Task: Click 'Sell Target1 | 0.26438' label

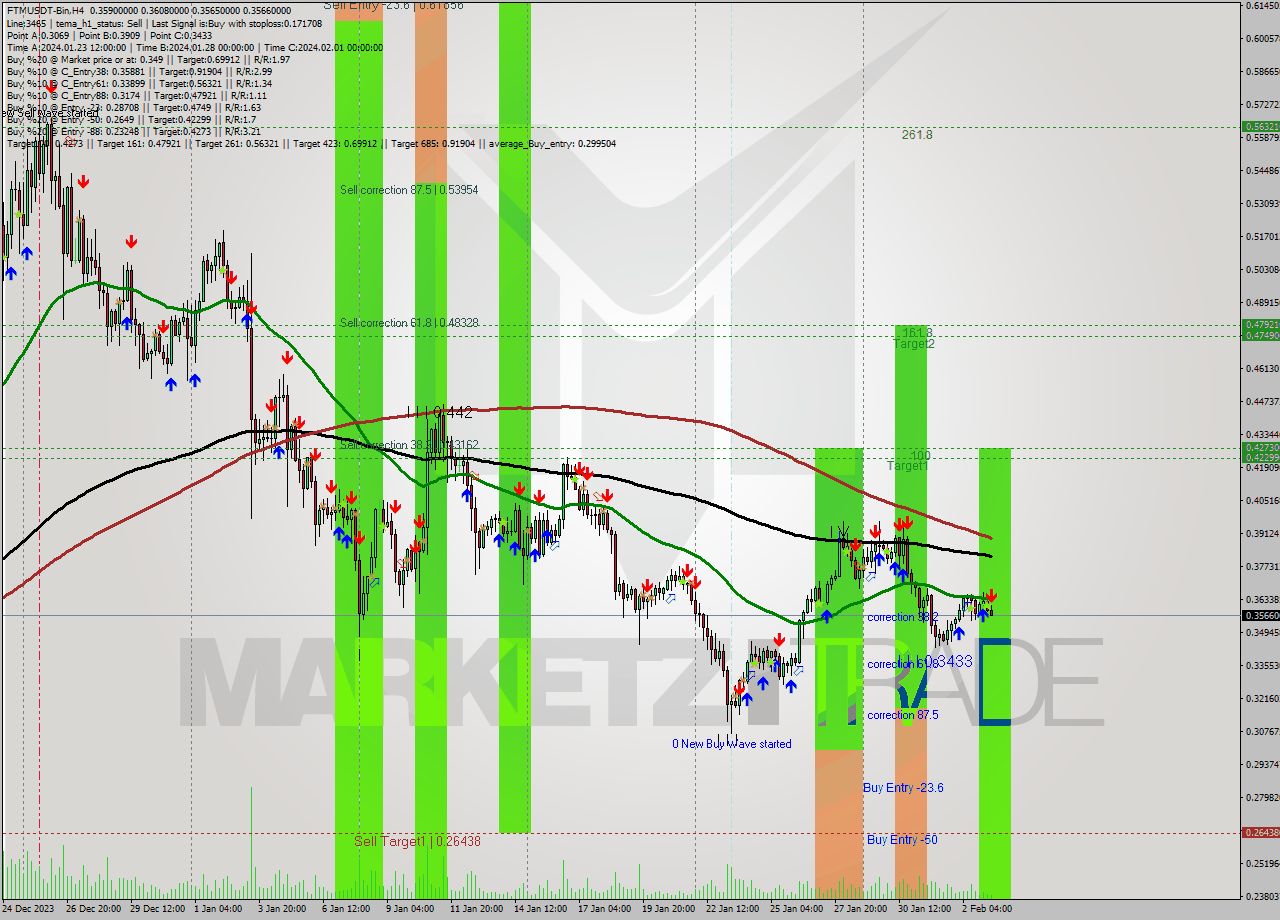Action: point(418,841)
